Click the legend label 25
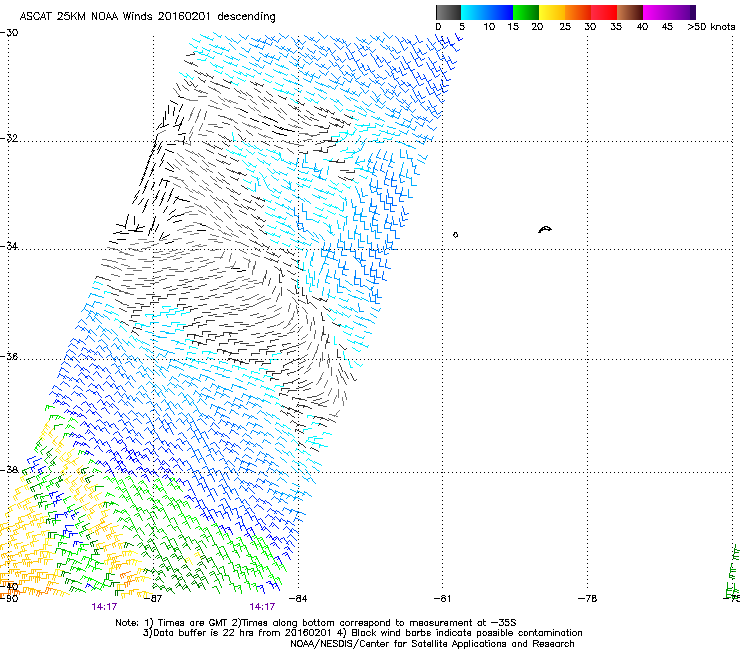Viewport: 740px width, 650px height. [x=565, y=27]
